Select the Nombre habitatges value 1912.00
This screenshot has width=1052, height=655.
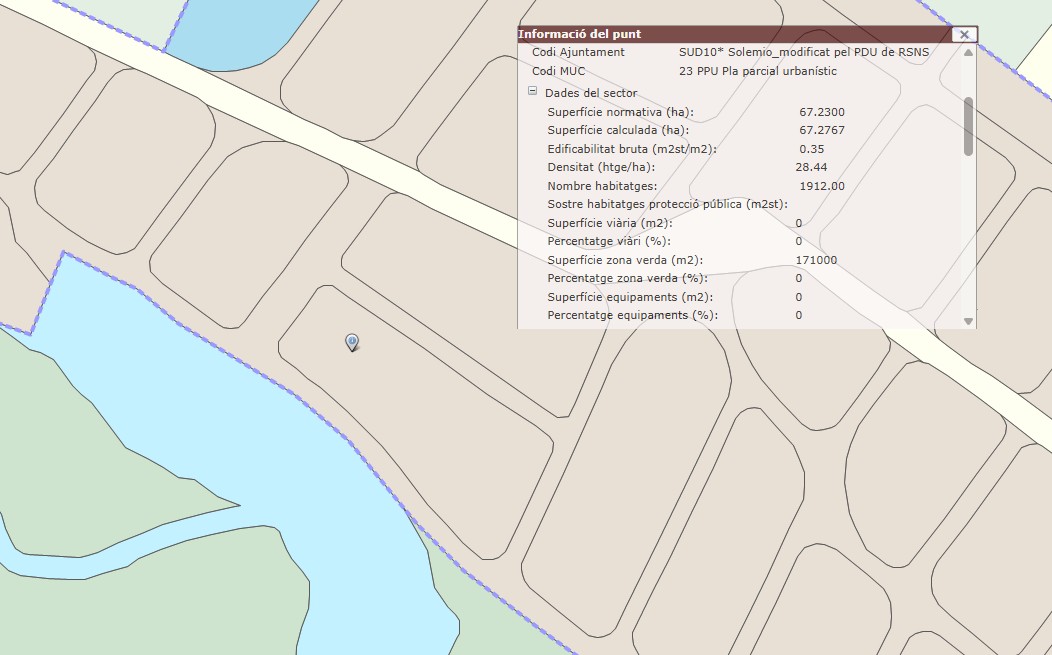click(822, 186)
